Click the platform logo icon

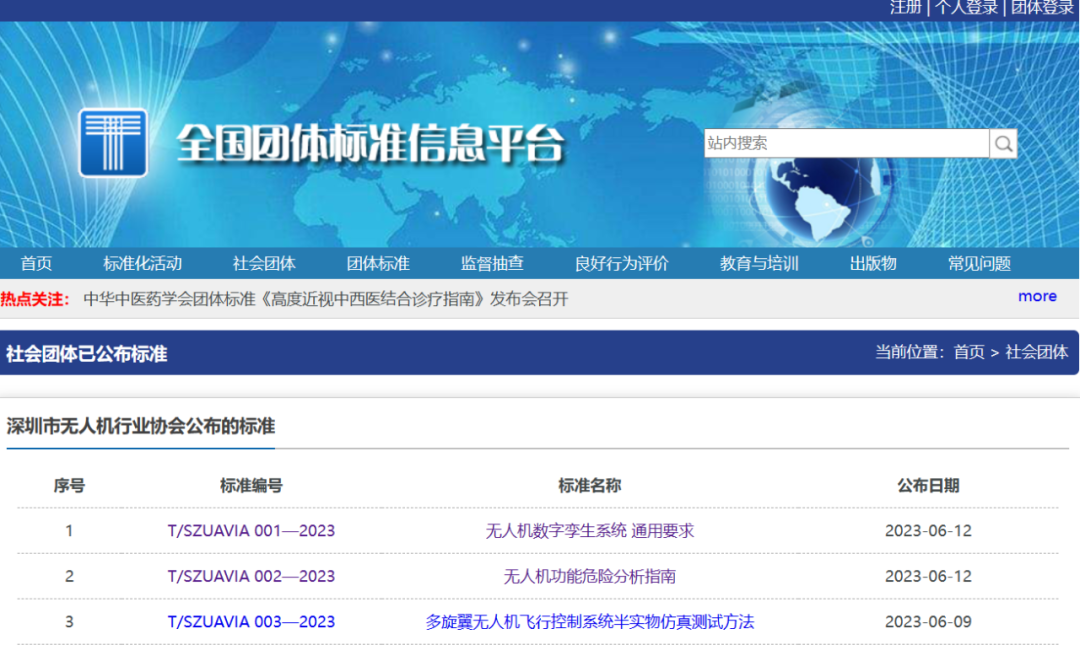point(113,143)
